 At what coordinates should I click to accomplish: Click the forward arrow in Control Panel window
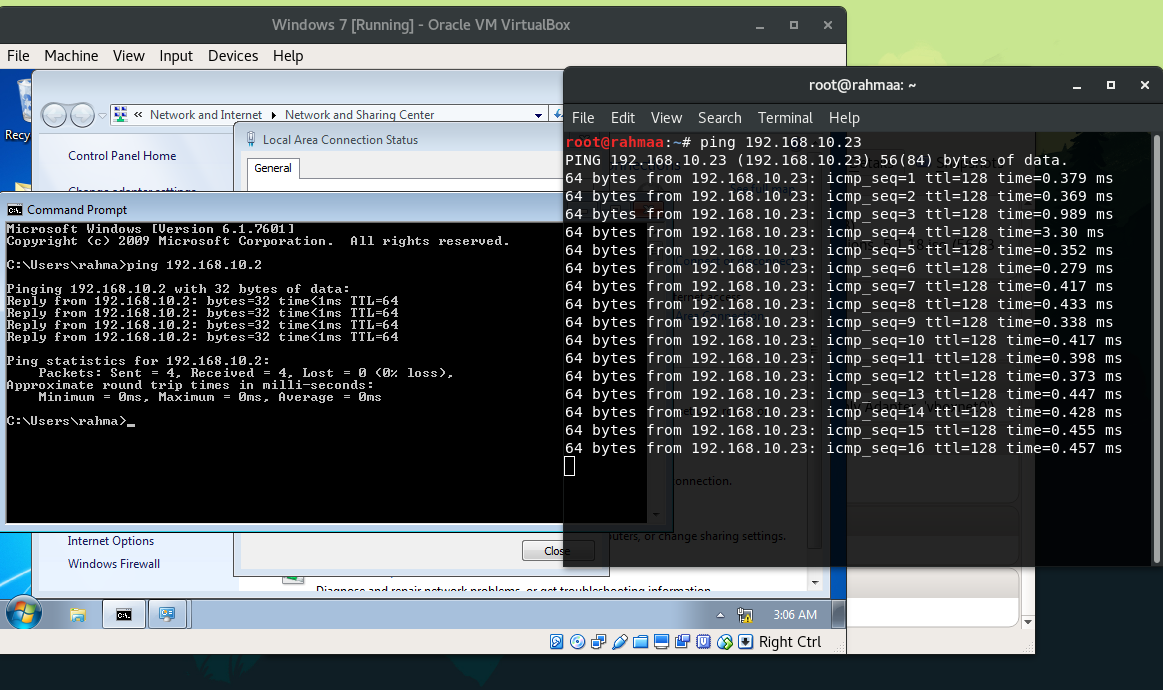pos(82,115)
